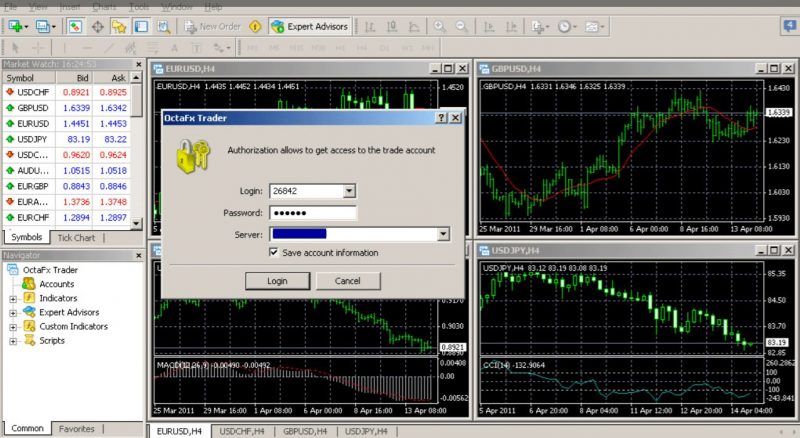Open the New Chart dropdown arrow
This screenshot has width=800, height=438.
pyautogui.click(x=26, y=27)
